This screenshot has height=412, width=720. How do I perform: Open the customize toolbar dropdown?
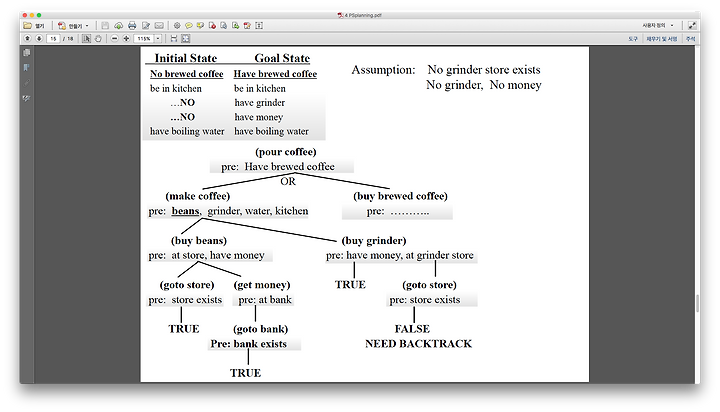tap(658, 25)
